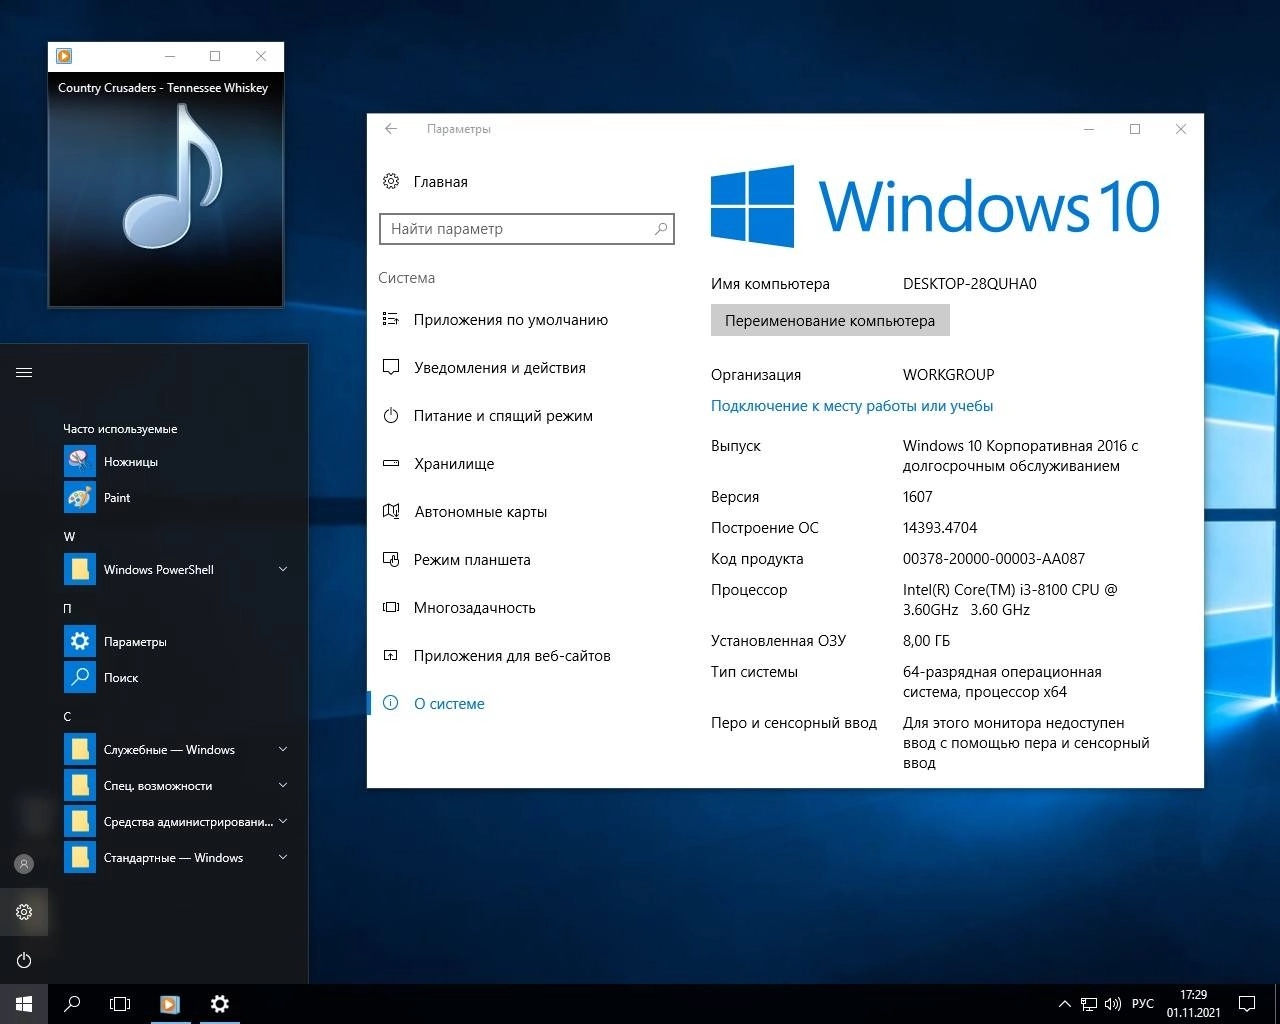Click Подключение к месту работы или учебы link

852,406
